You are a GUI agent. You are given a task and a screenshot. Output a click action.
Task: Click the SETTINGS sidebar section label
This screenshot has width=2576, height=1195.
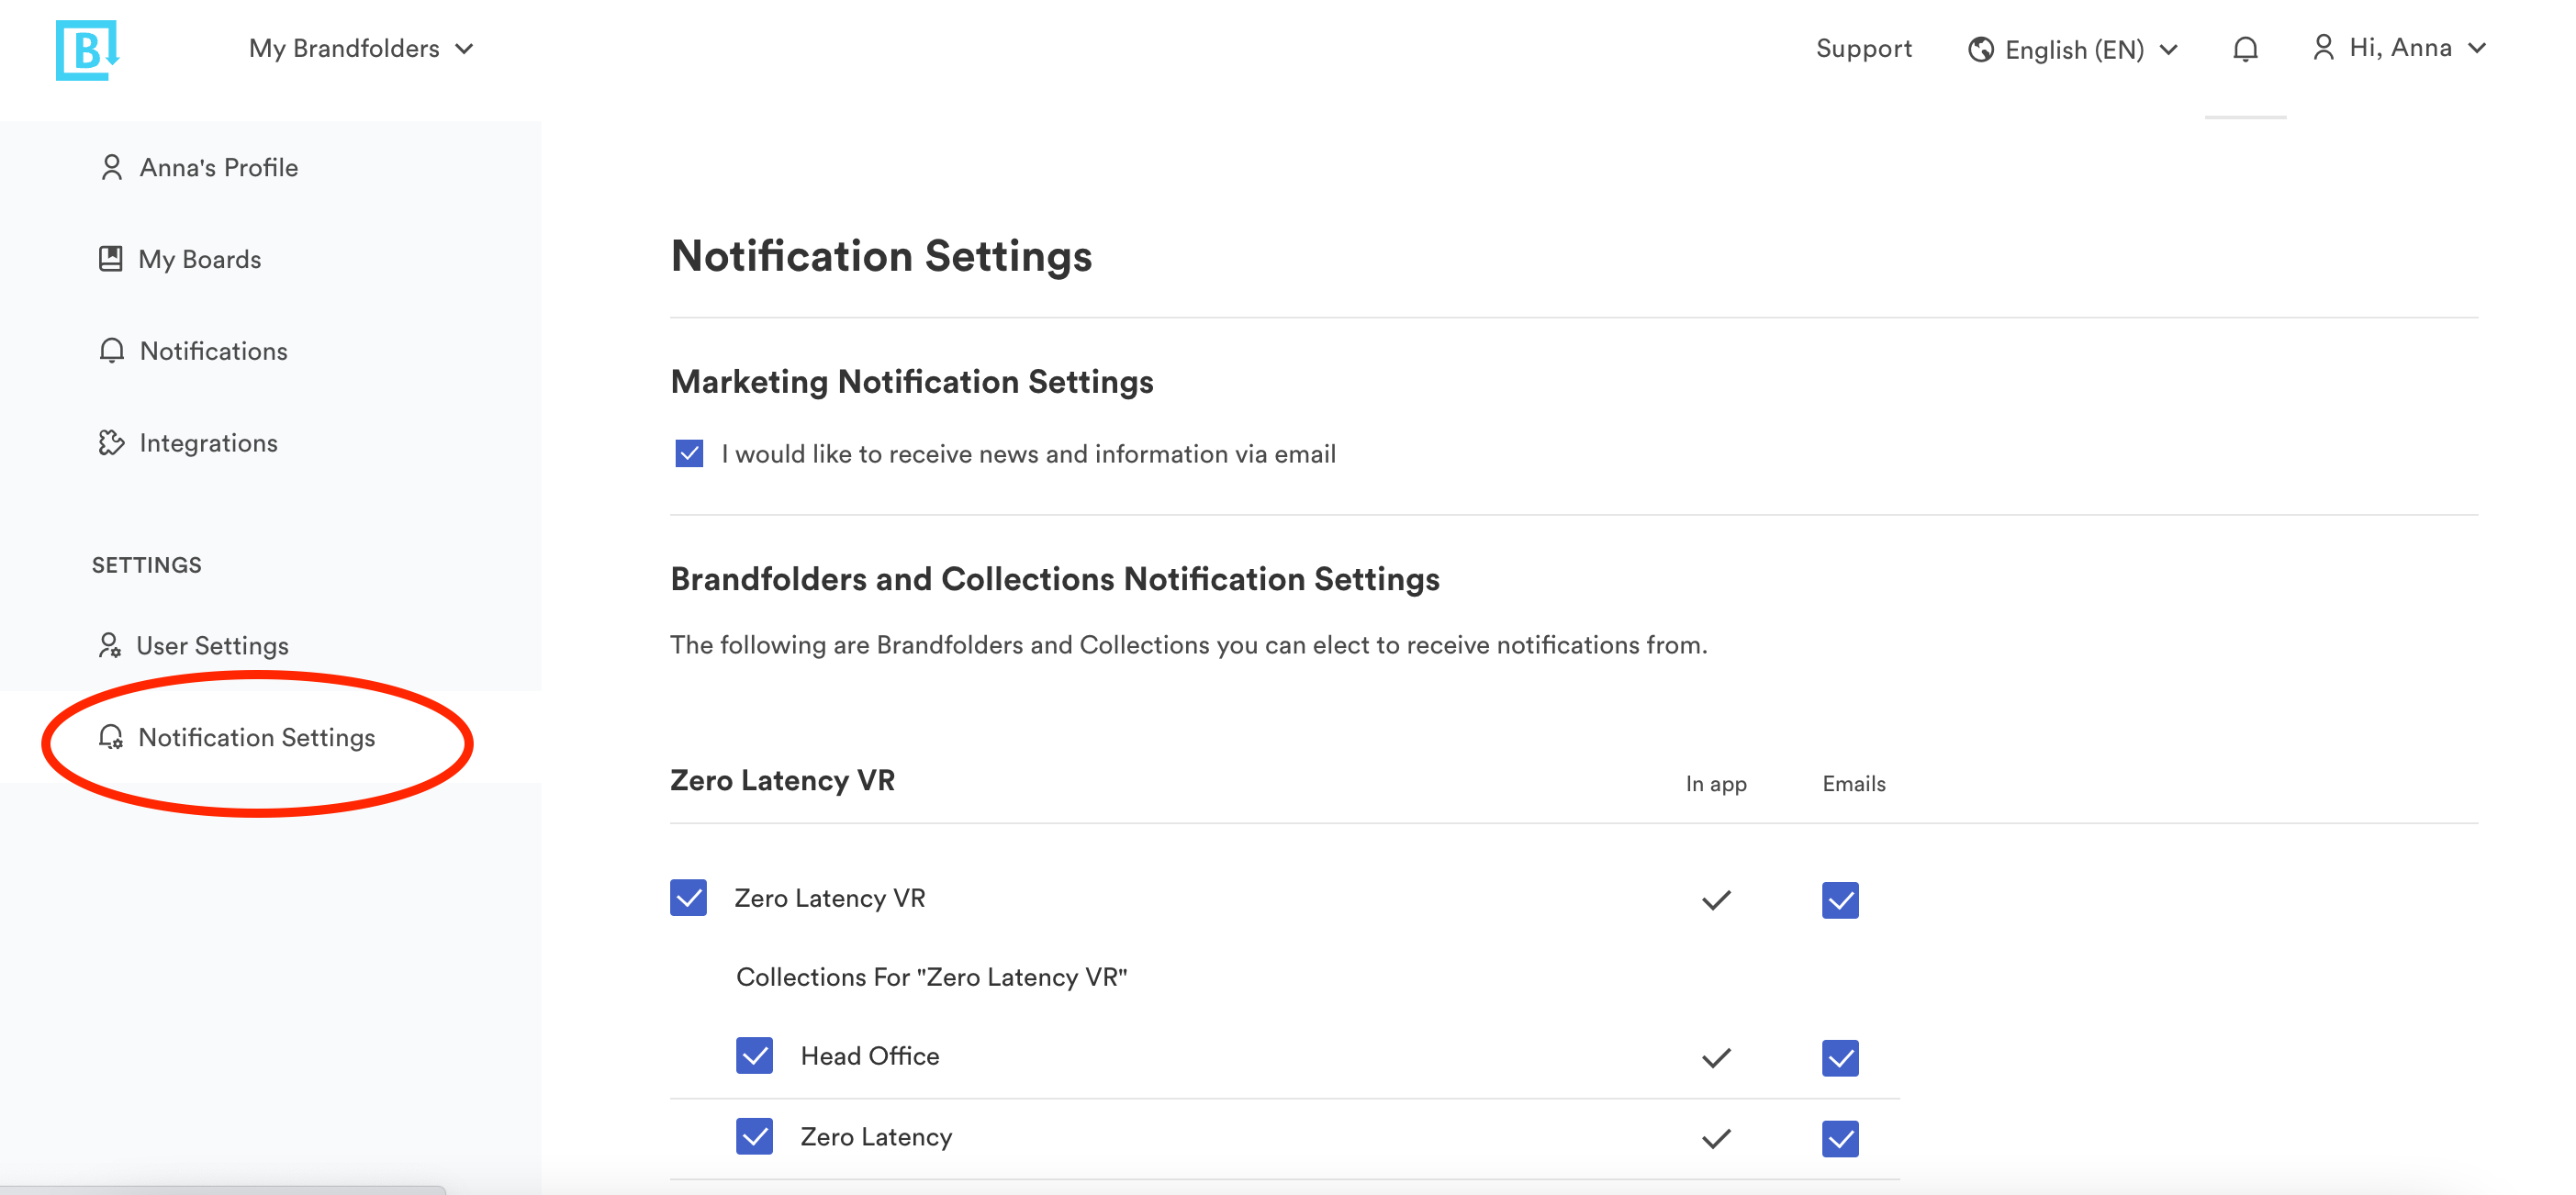tap(147, 565)
